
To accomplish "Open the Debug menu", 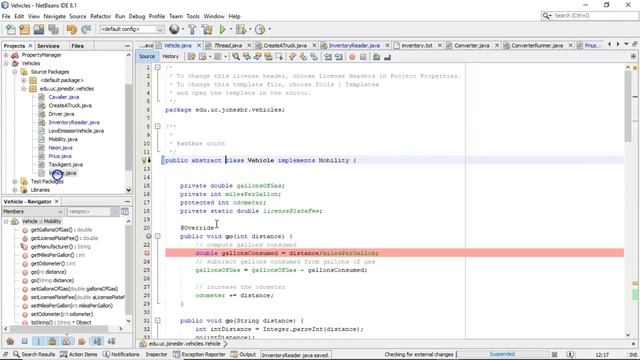I will [x=137, y=16].
